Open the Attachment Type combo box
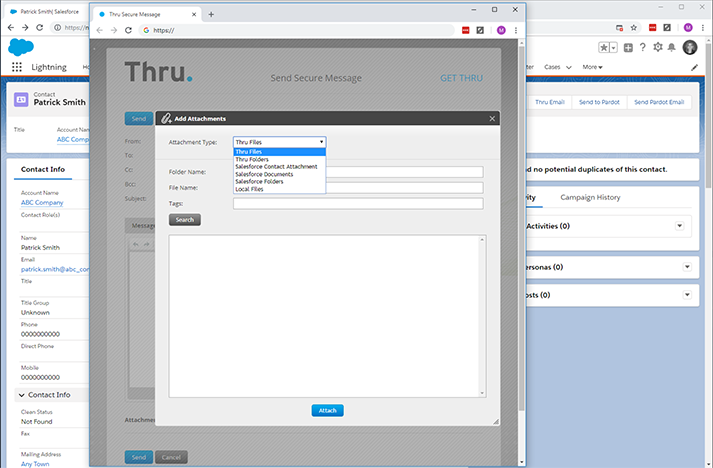 click(x=280, y=142)
